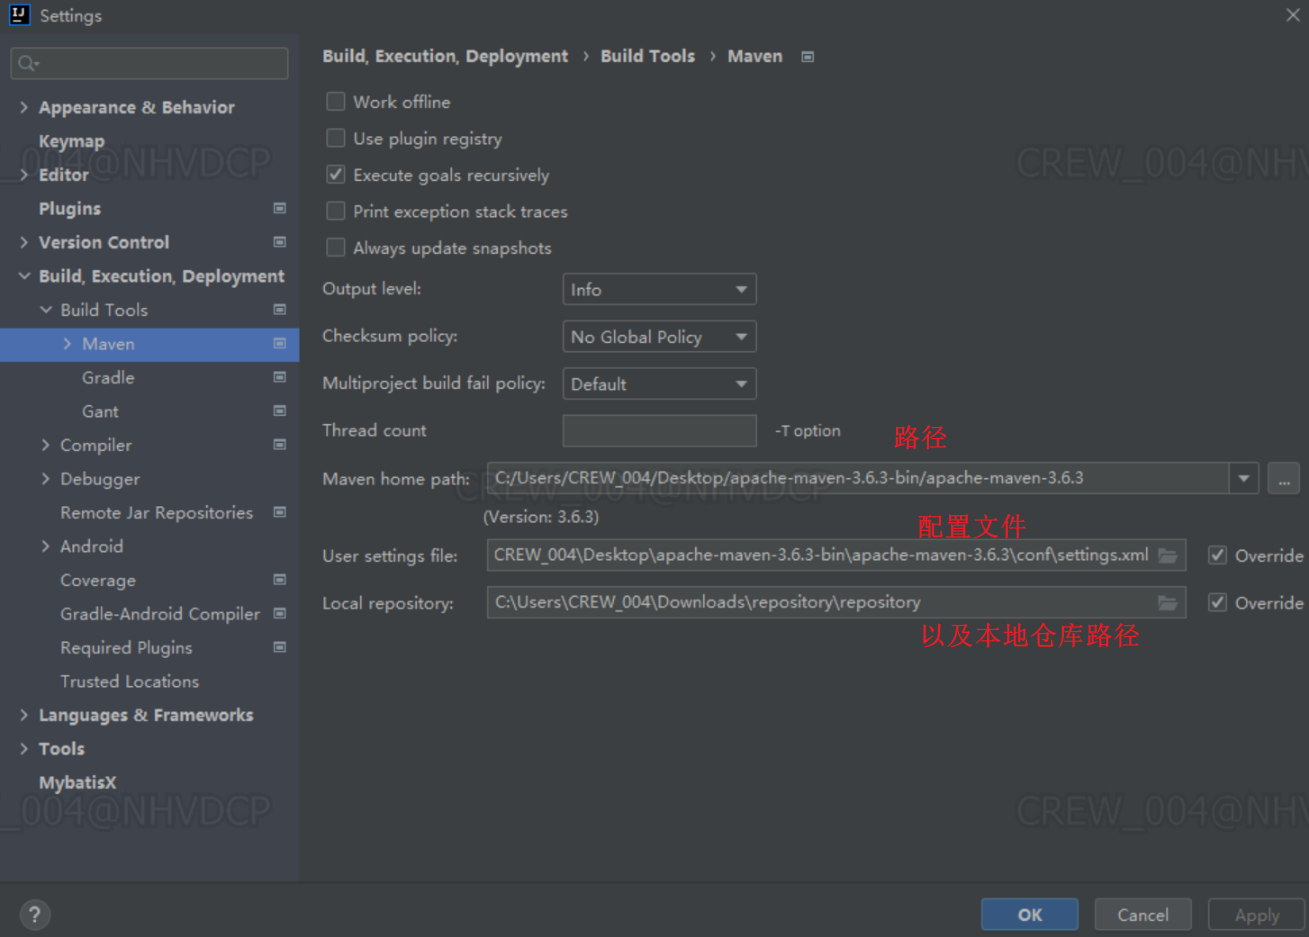1309x937 pixels.
Task: Click the OK button
Action: 1030,914
